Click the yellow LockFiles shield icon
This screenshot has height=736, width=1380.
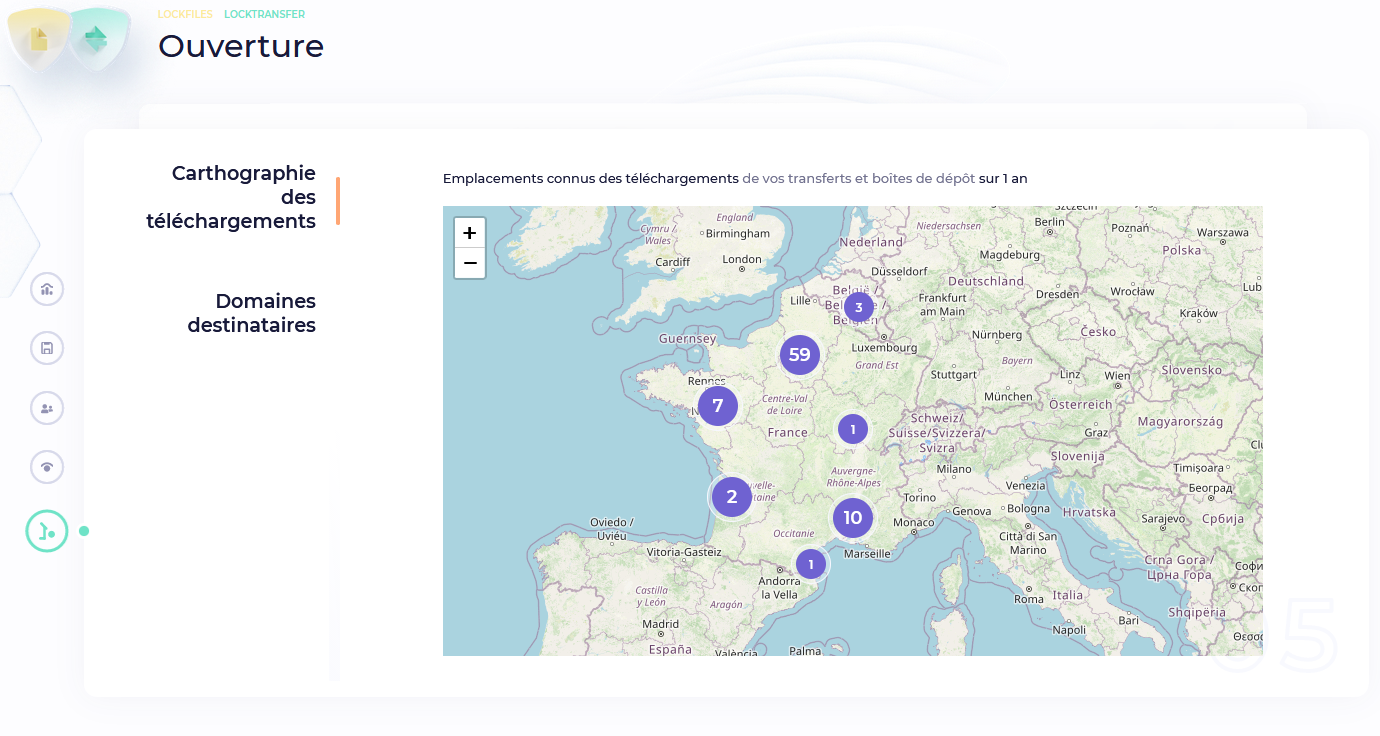(x=38, y=38)
